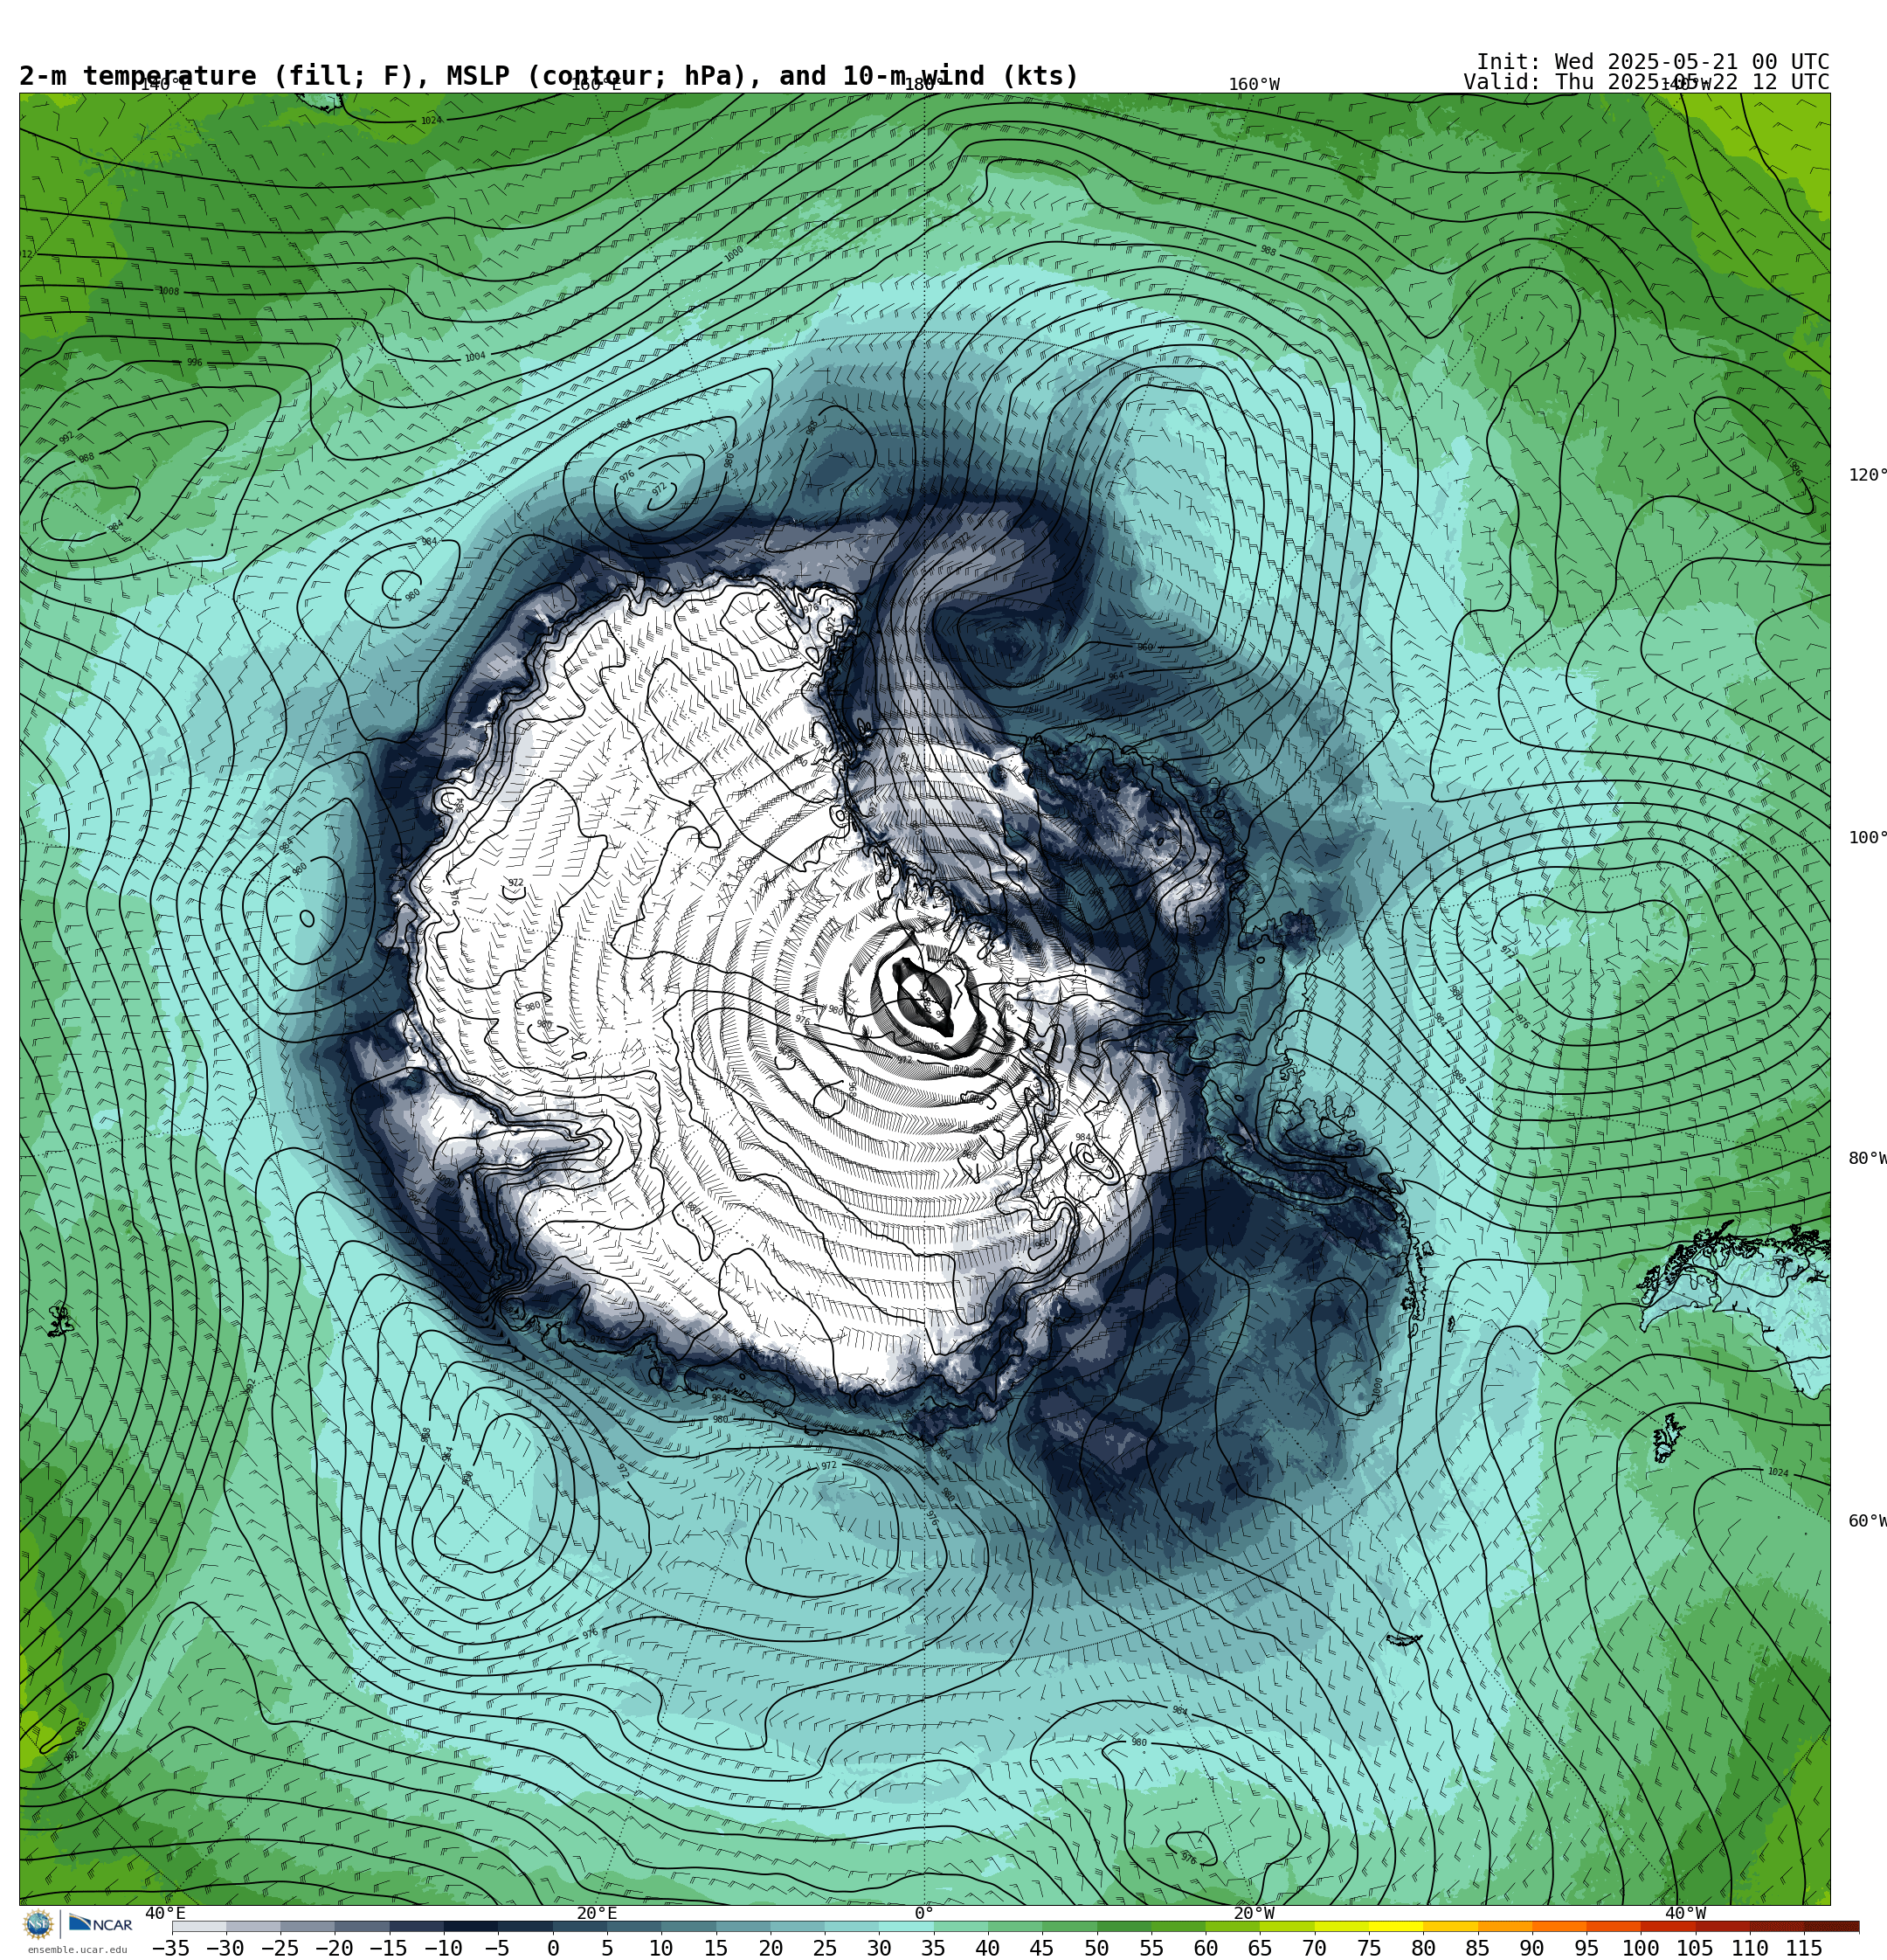Click the 160°W longitude label at top

pos(1254,85)
